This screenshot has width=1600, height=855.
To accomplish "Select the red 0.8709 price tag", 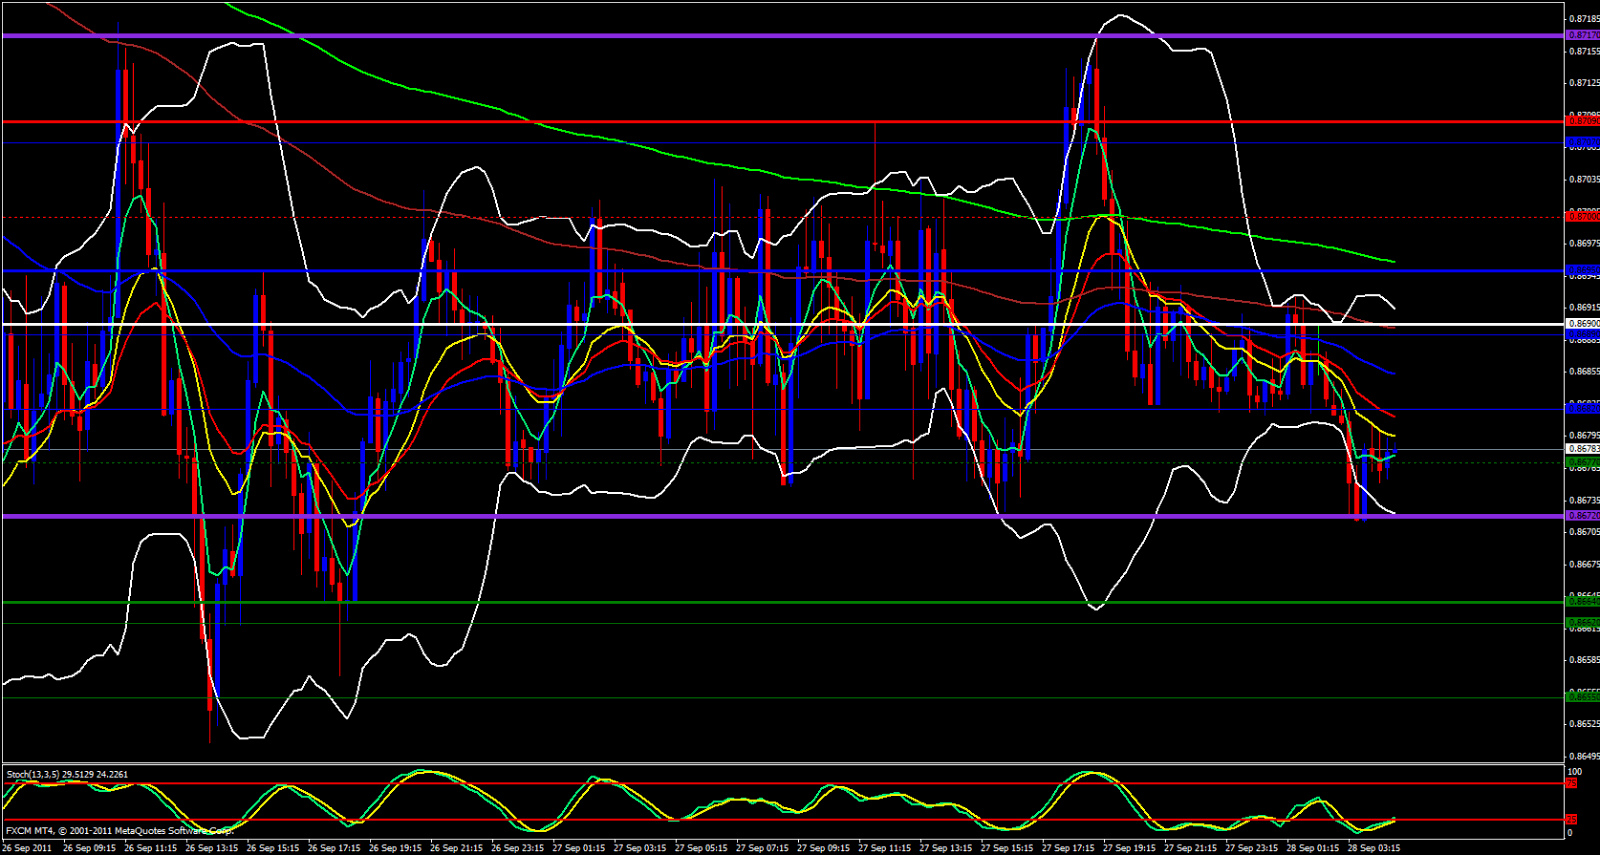I will coord(1582,121).
